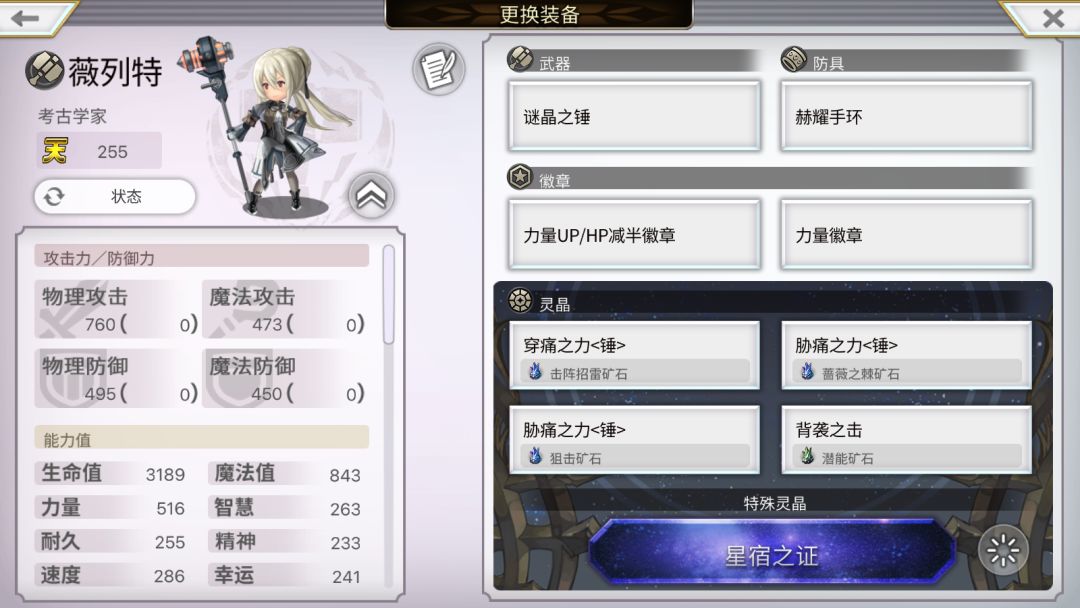
Task: Open the notepad and quill icon
Action: 439,69
